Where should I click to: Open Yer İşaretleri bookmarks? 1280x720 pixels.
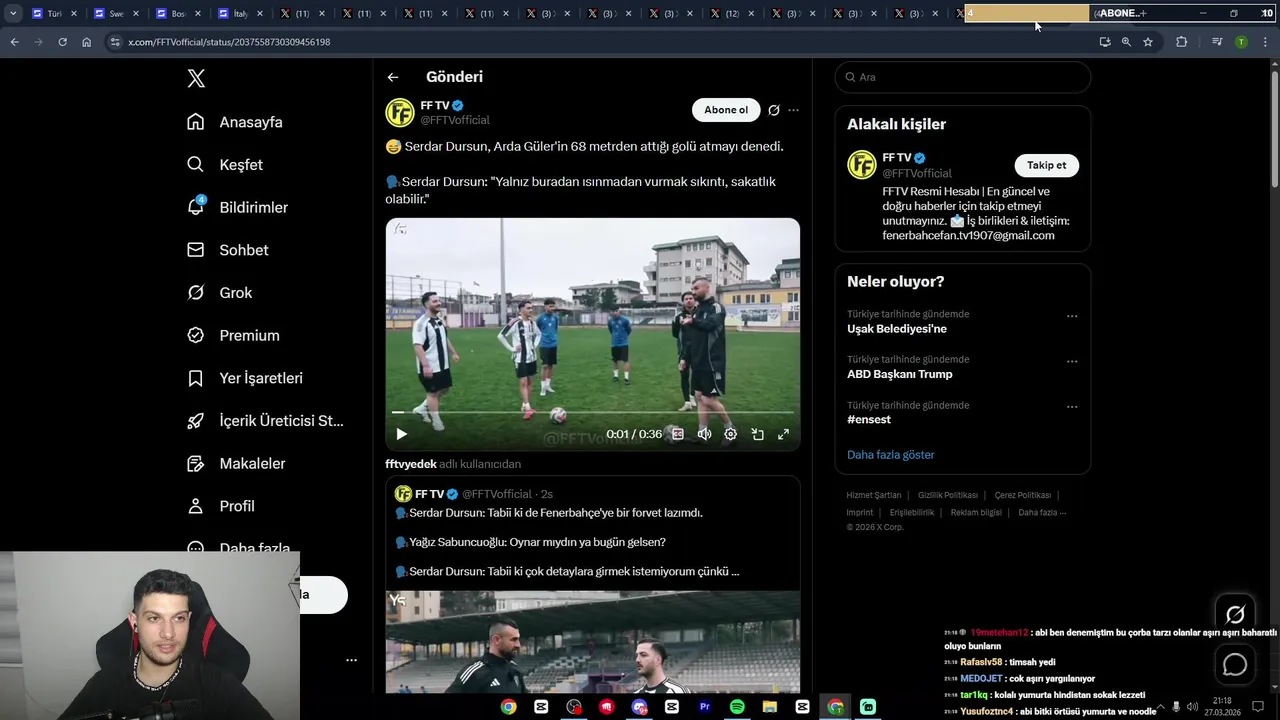pyautogui.click(x=245, y=378)
